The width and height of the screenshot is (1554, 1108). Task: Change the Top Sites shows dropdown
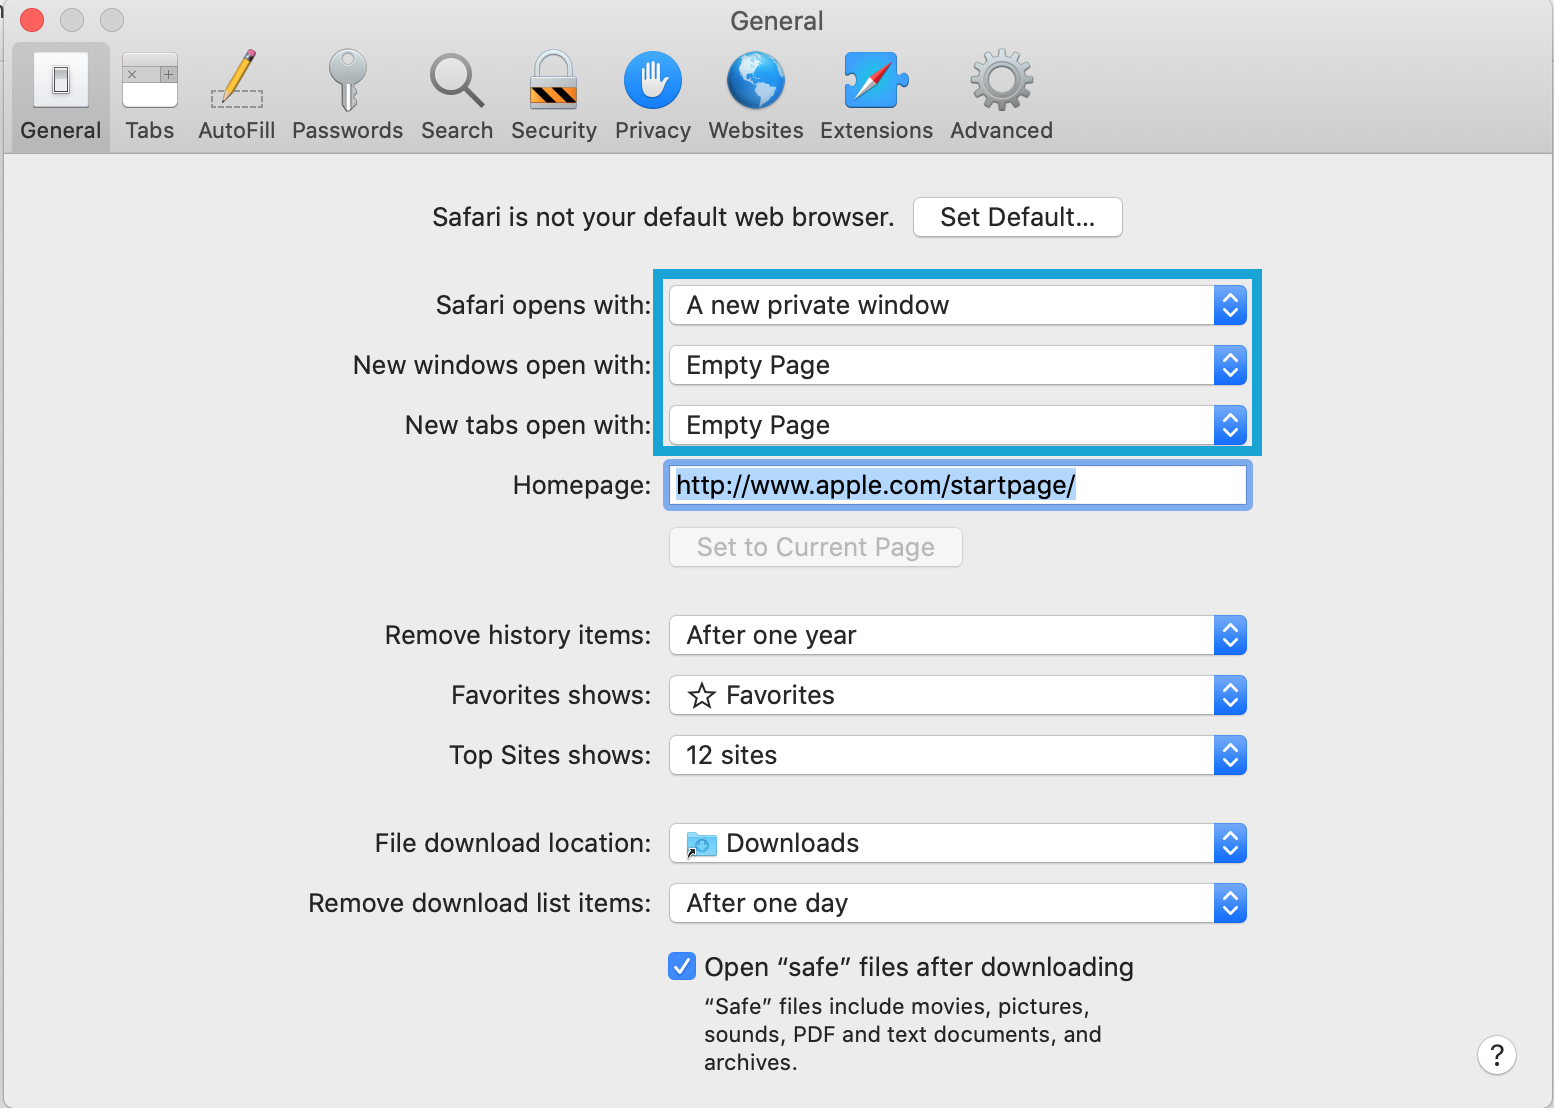point(958,755)
